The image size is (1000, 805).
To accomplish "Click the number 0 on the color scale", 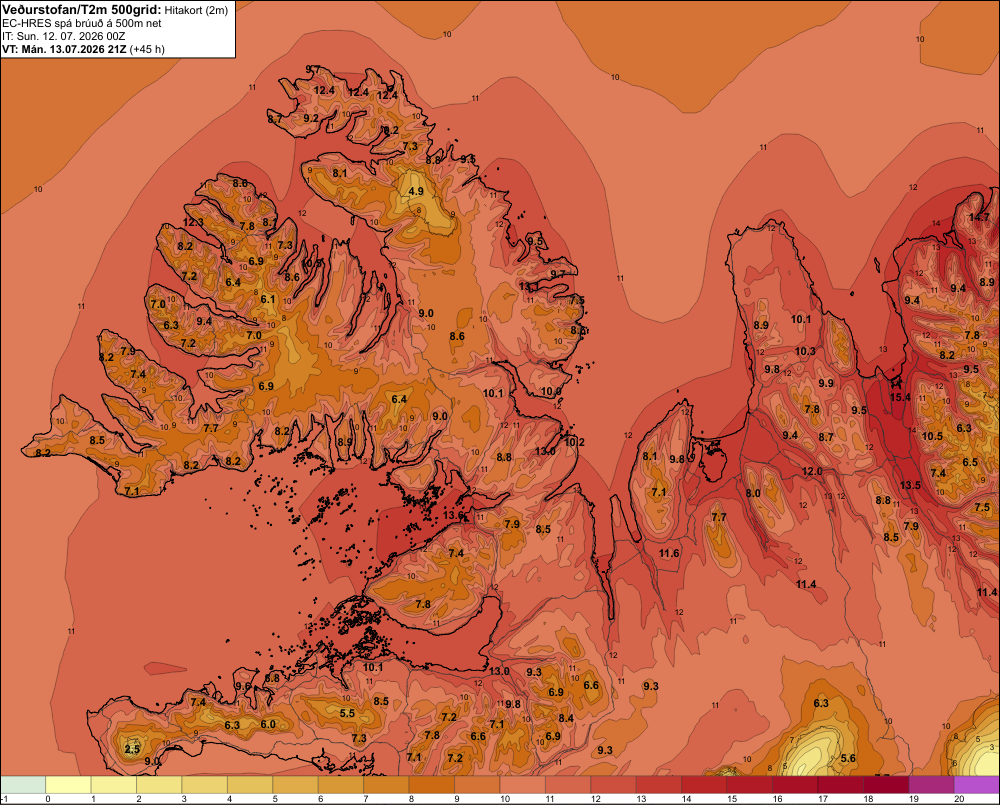I will tap(48, 799).
